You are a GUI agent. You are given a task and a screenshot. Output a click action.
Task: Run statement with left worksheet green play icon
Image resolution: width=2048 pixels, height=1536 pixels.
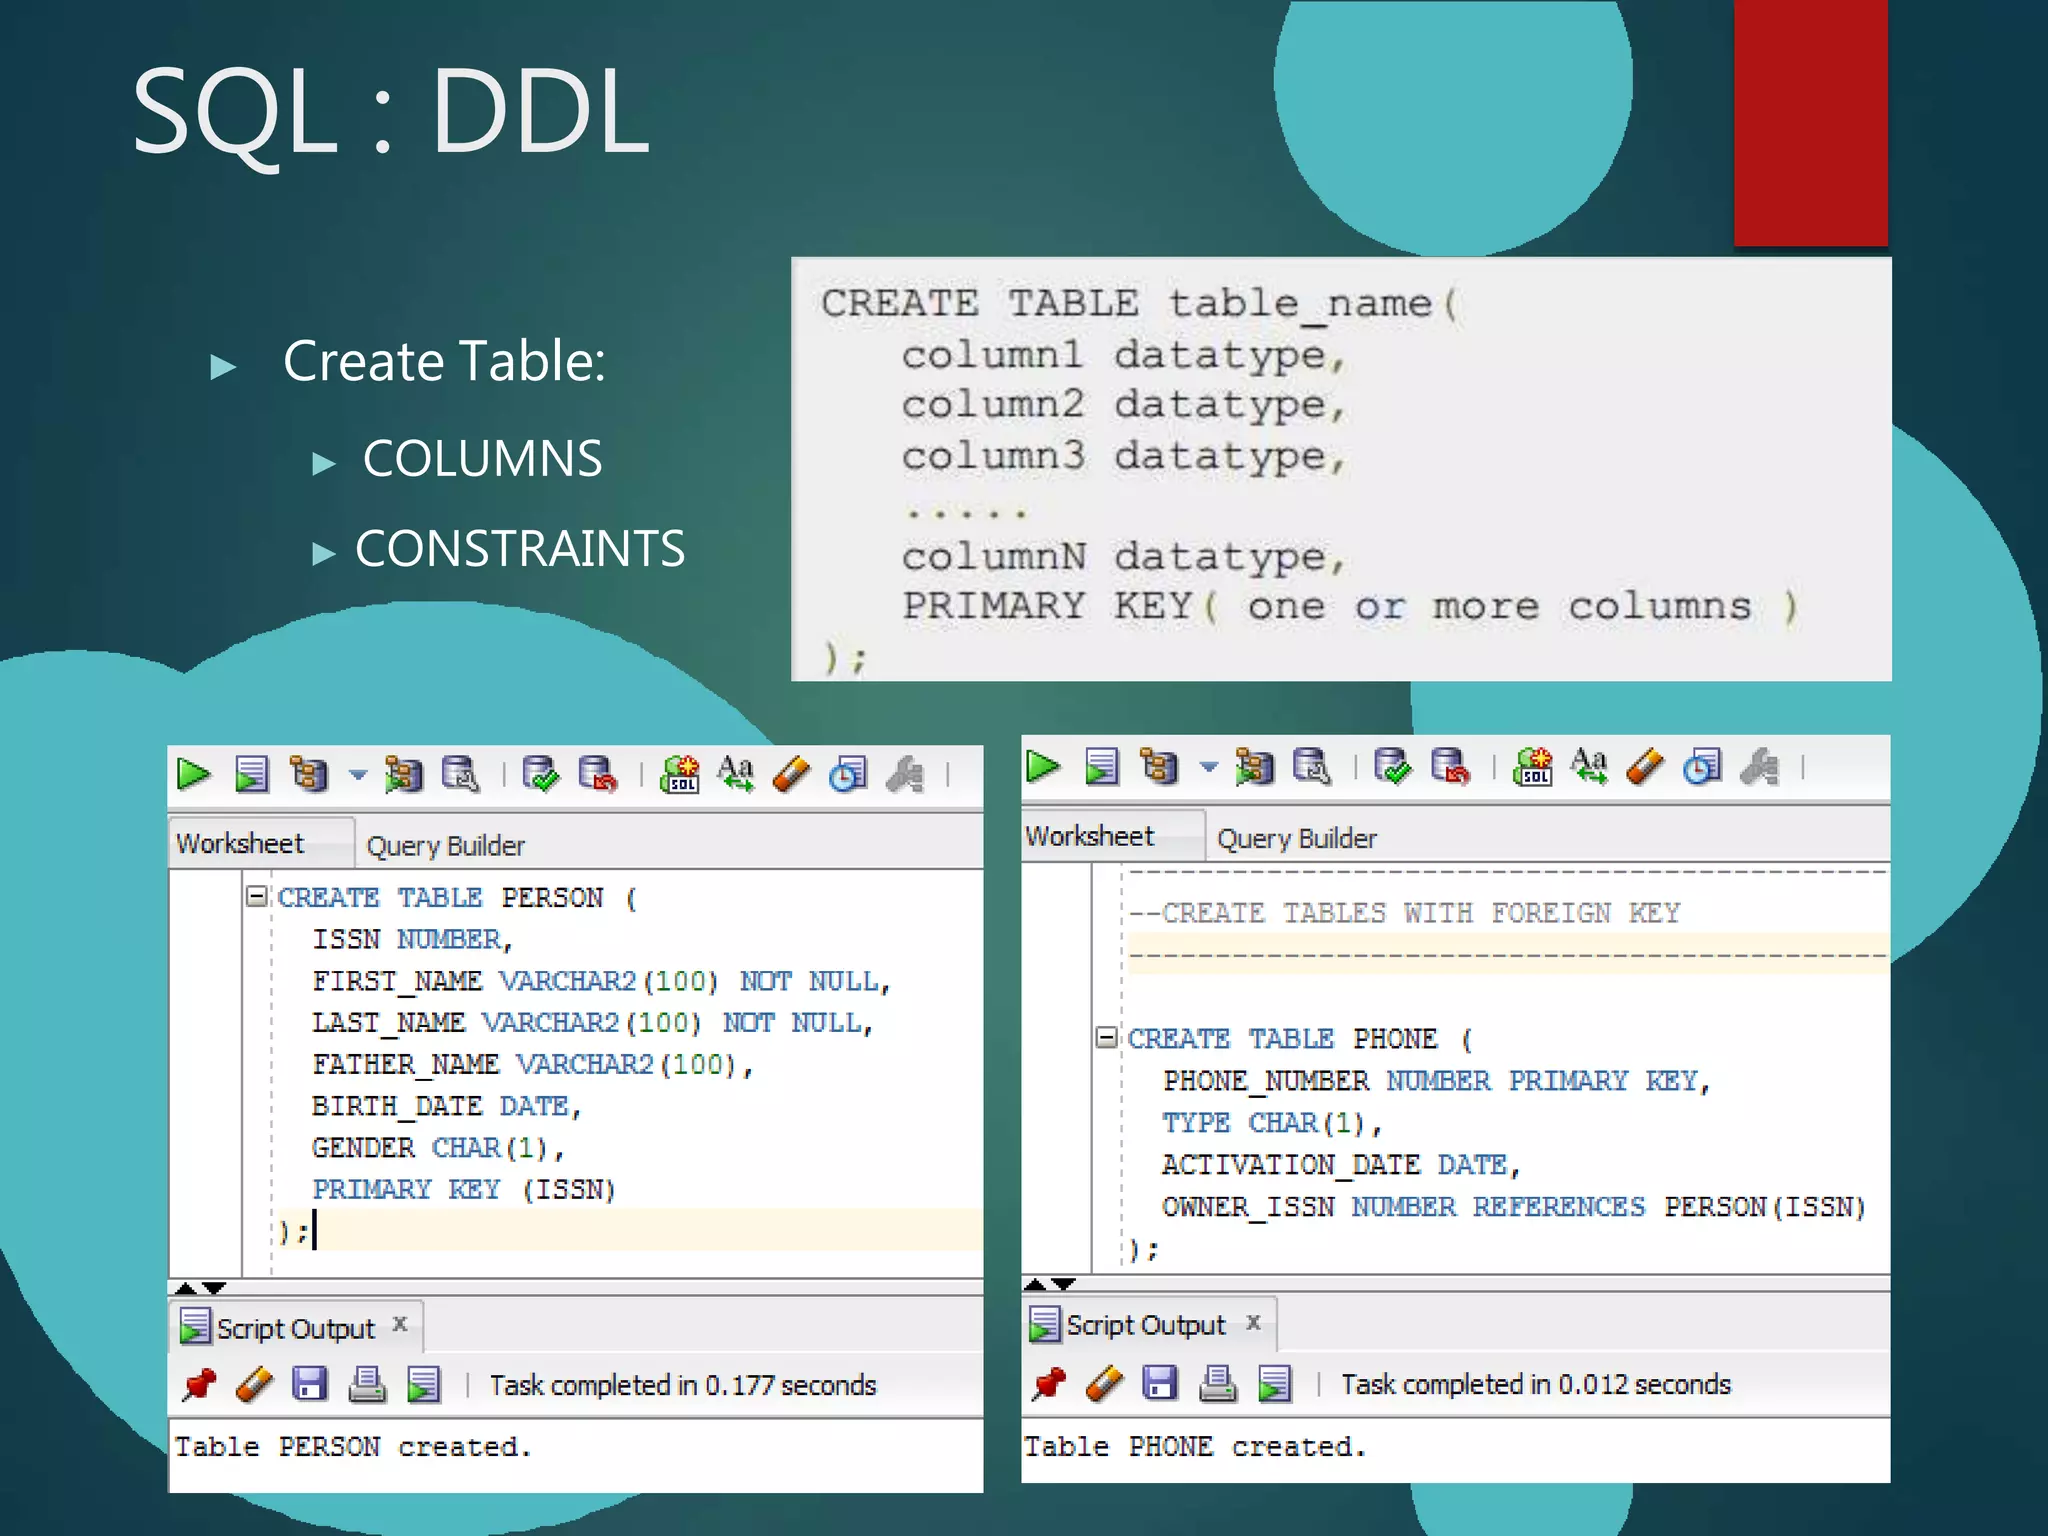193,774
